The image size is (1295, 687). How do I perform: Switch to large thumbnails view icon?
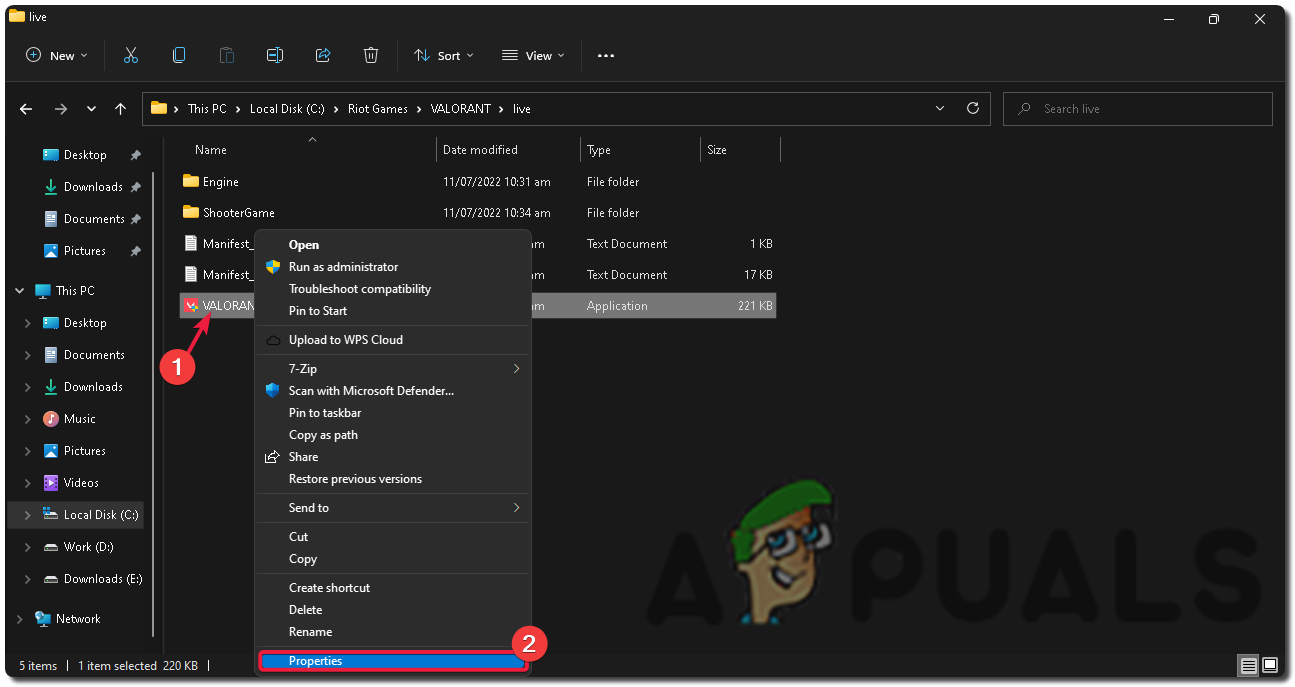pyautogui.click(x=1270, y=665)
